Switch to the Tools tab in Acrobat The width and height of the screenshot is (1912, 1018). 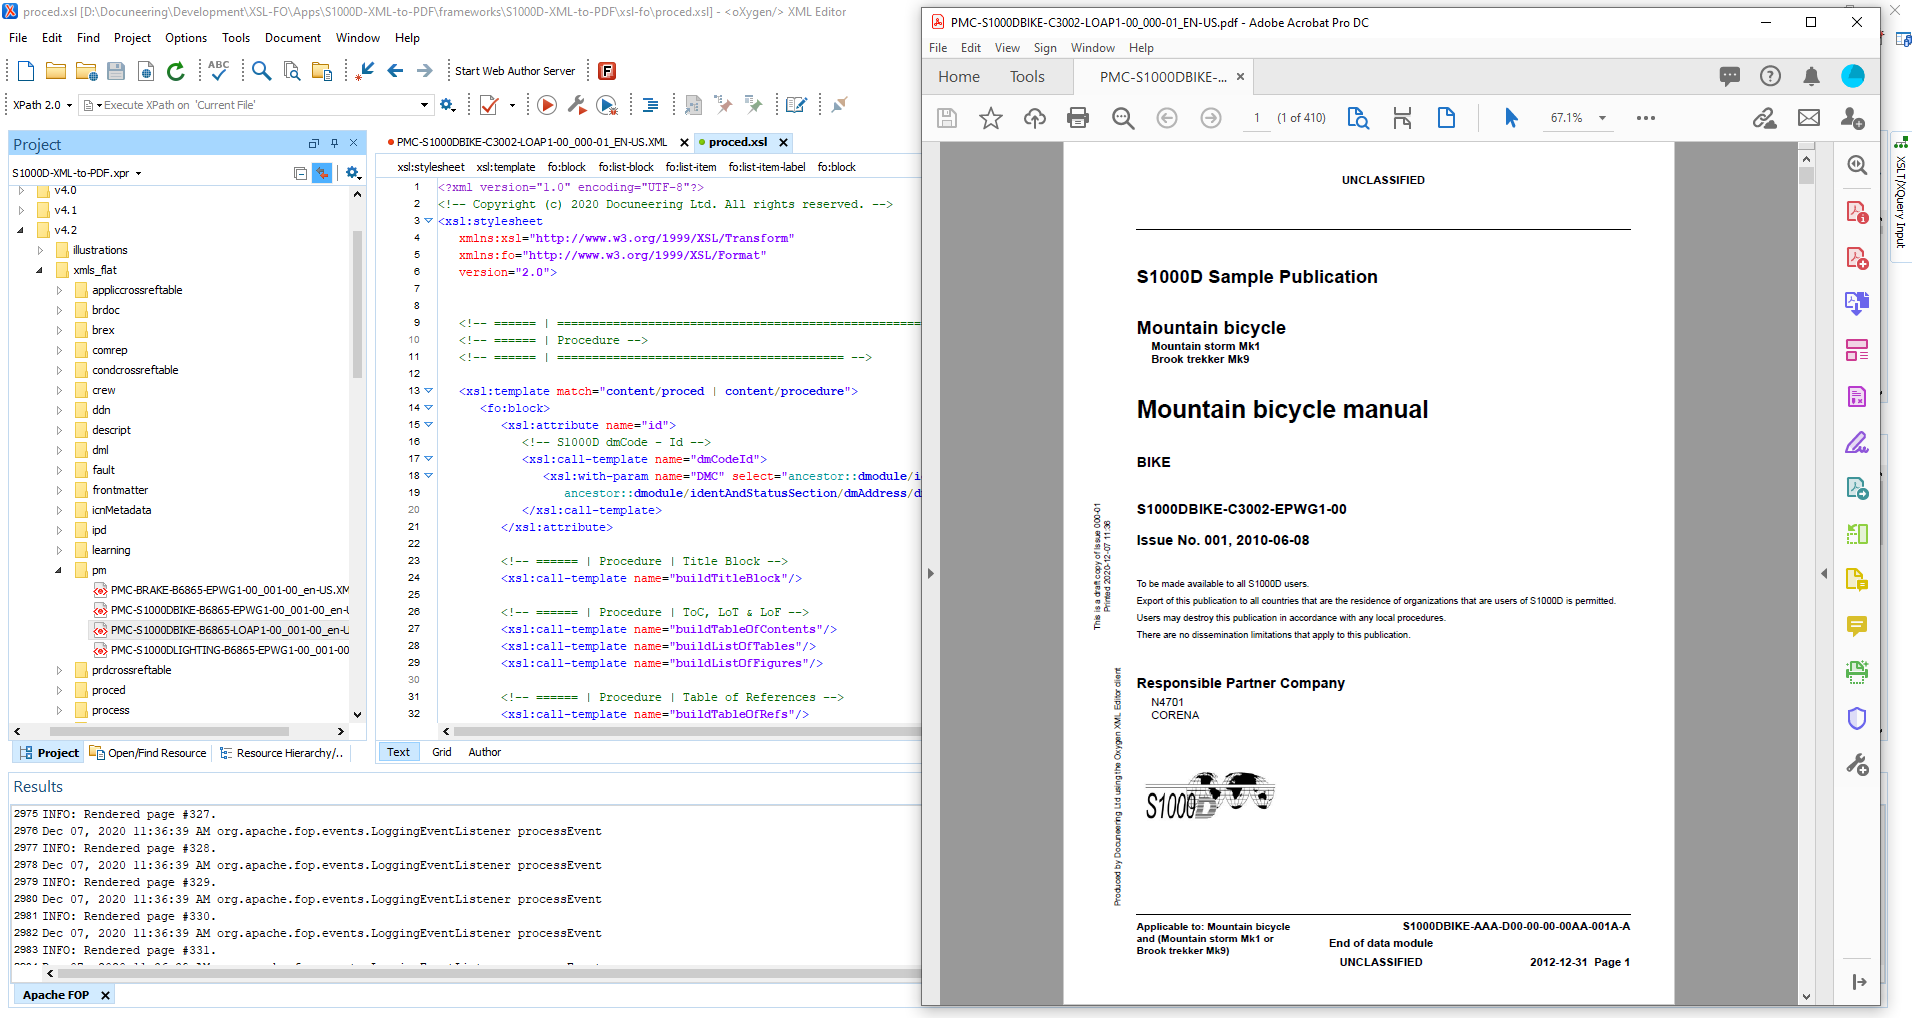(1026, 77)
